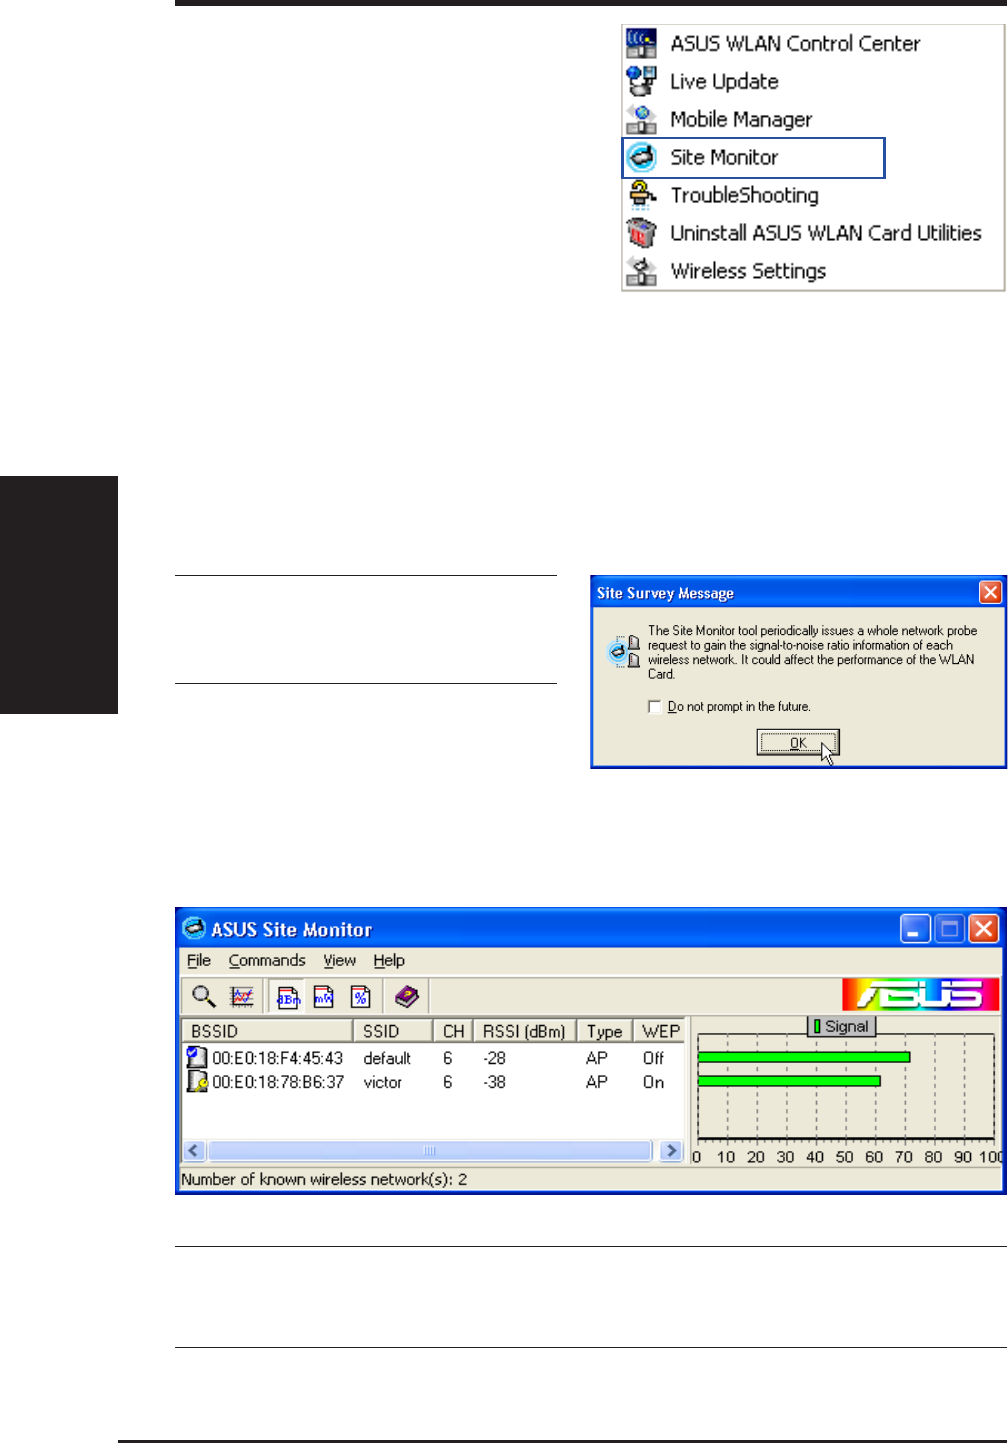Click the purple help book icon
Image resolution: width=1008 pixels, height=1443 pixels.
(x=406, y=996)
